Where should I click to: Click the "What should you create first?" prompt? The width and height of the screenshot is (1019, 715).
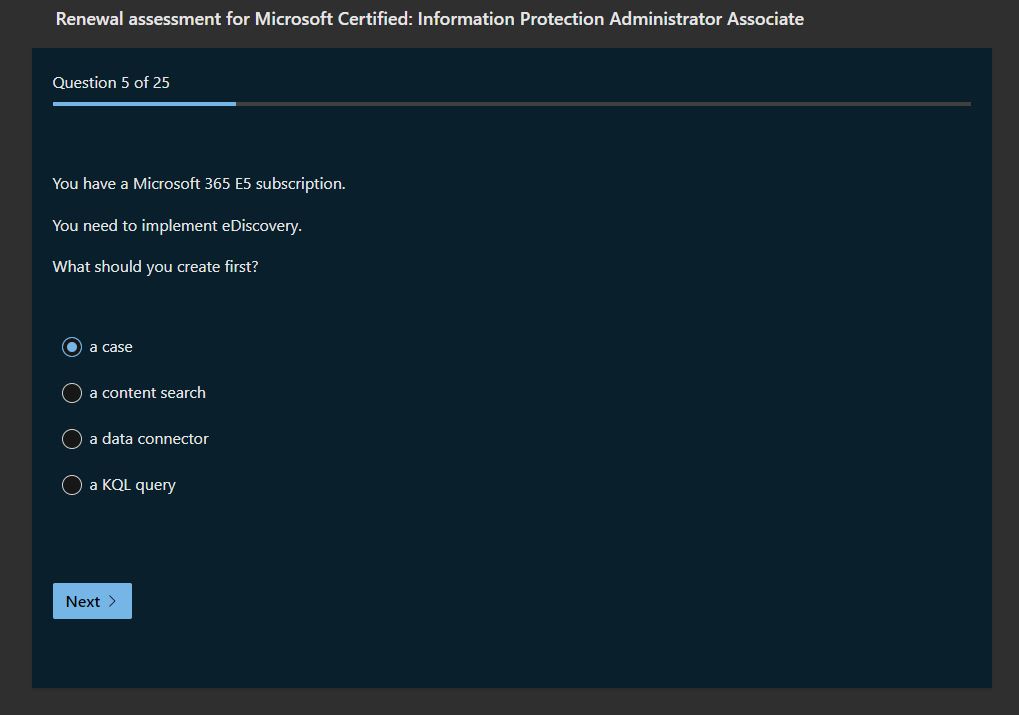[x=155, y=267]
